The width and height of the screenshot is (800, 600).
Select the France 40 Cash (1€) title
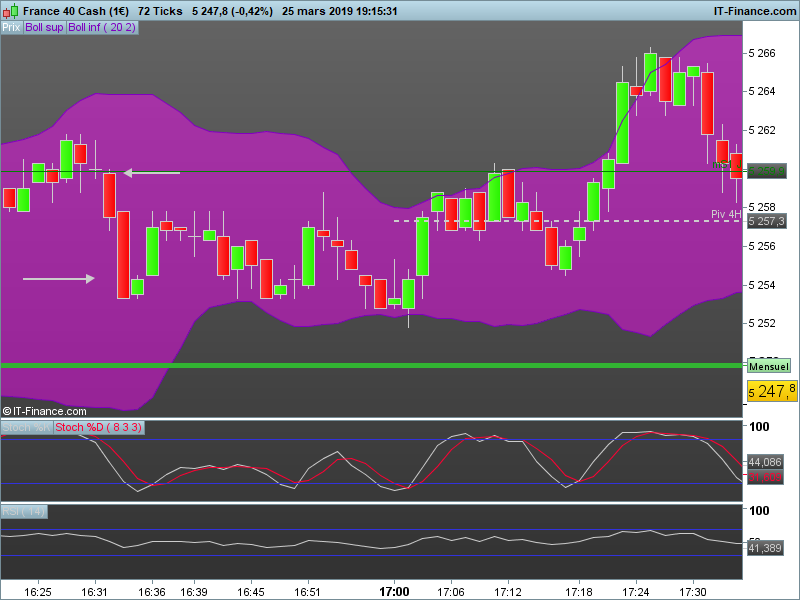tap(76, 11)
